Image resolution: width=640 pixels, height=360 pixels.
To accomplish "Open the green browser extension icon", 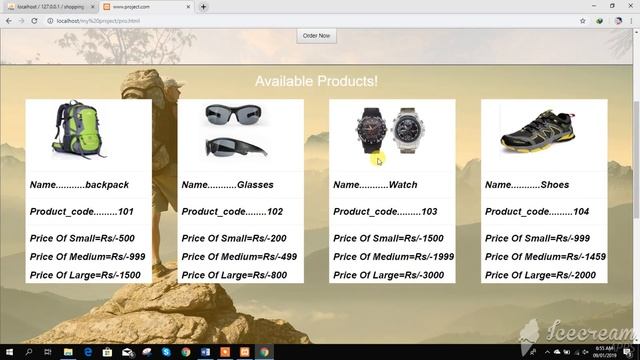I will [x=600, y=21].
